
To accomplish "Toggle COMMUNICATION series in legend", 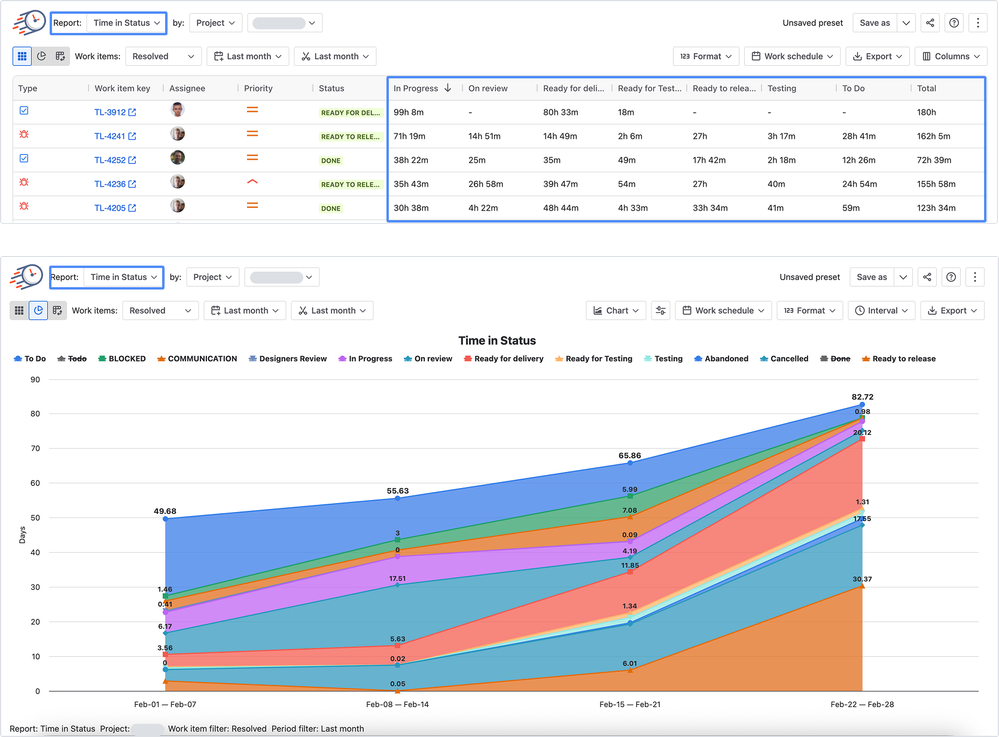I will (x=197, y=359).
